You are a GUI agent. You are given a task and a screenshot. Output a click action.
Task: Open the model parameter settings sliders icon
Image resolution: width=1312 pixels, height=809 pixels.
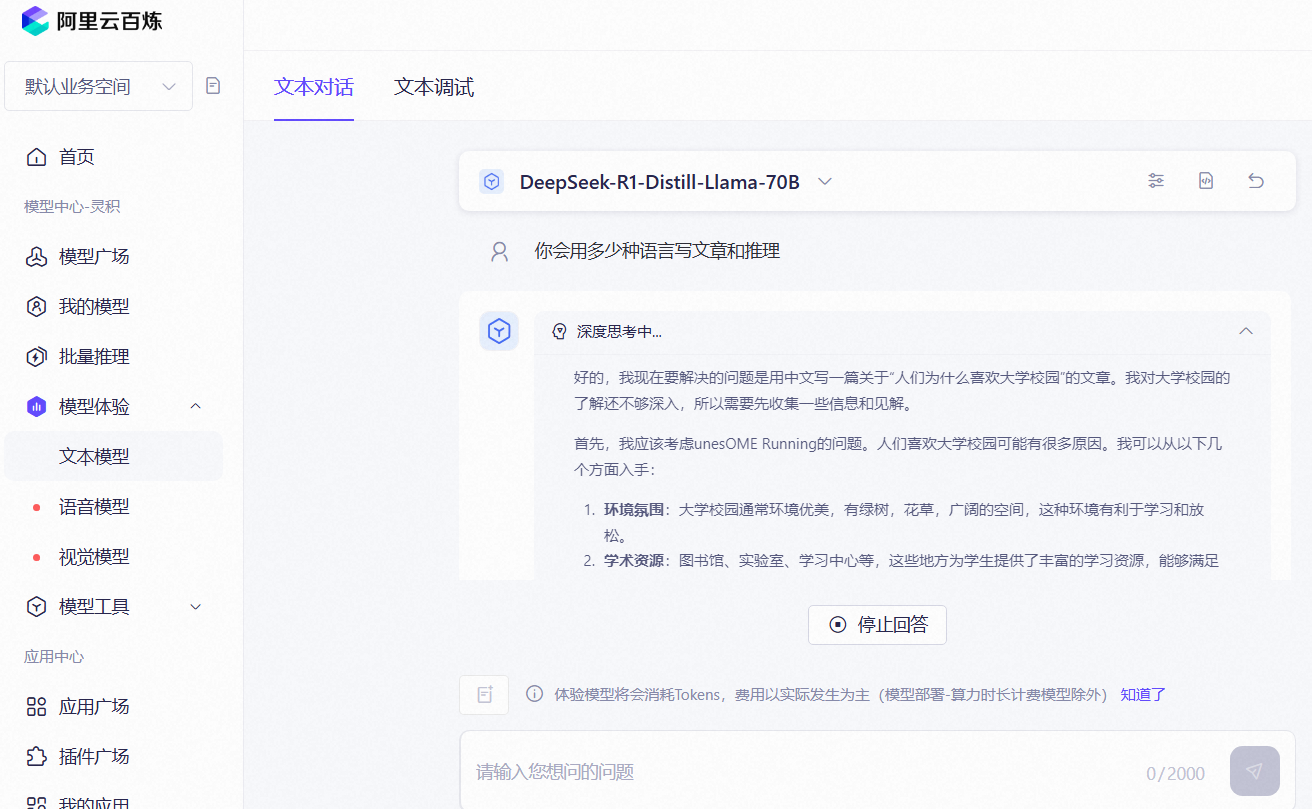1156,181
